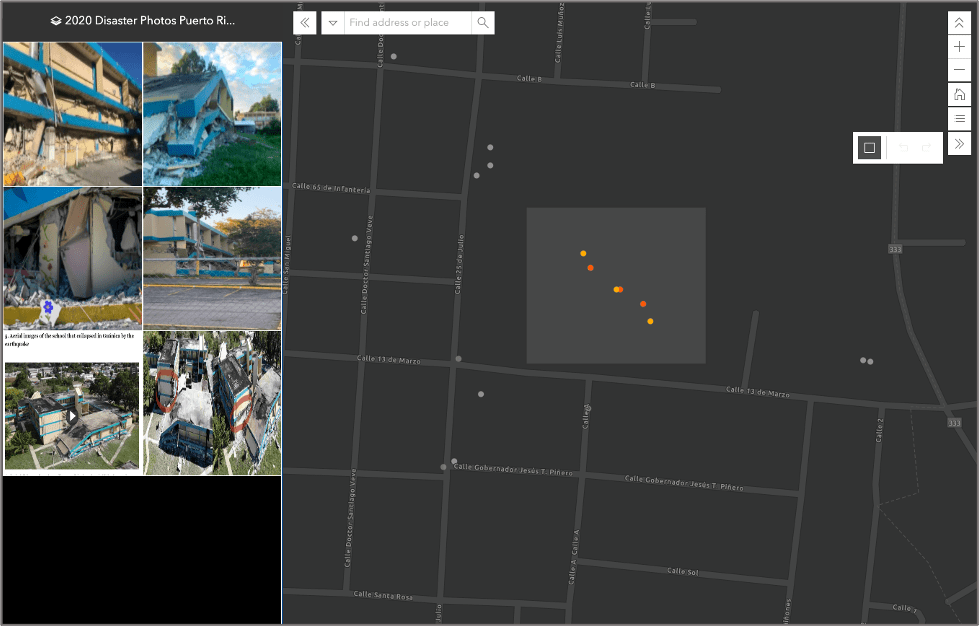This screenshot has height=627, width=979.
Task: Click the undo arrow in the selection widget
Action: [902, 147]
